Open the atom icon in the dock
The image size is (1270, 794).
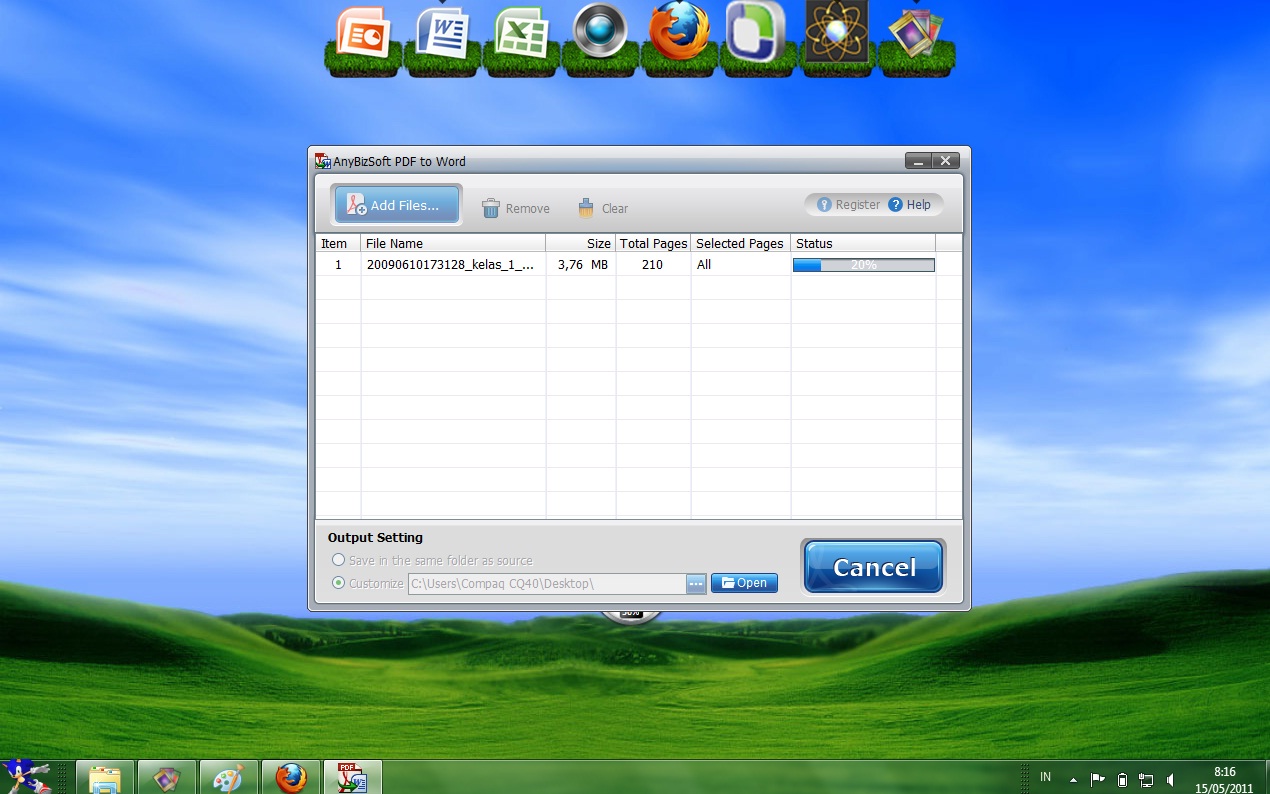click(x=837, y=31)
